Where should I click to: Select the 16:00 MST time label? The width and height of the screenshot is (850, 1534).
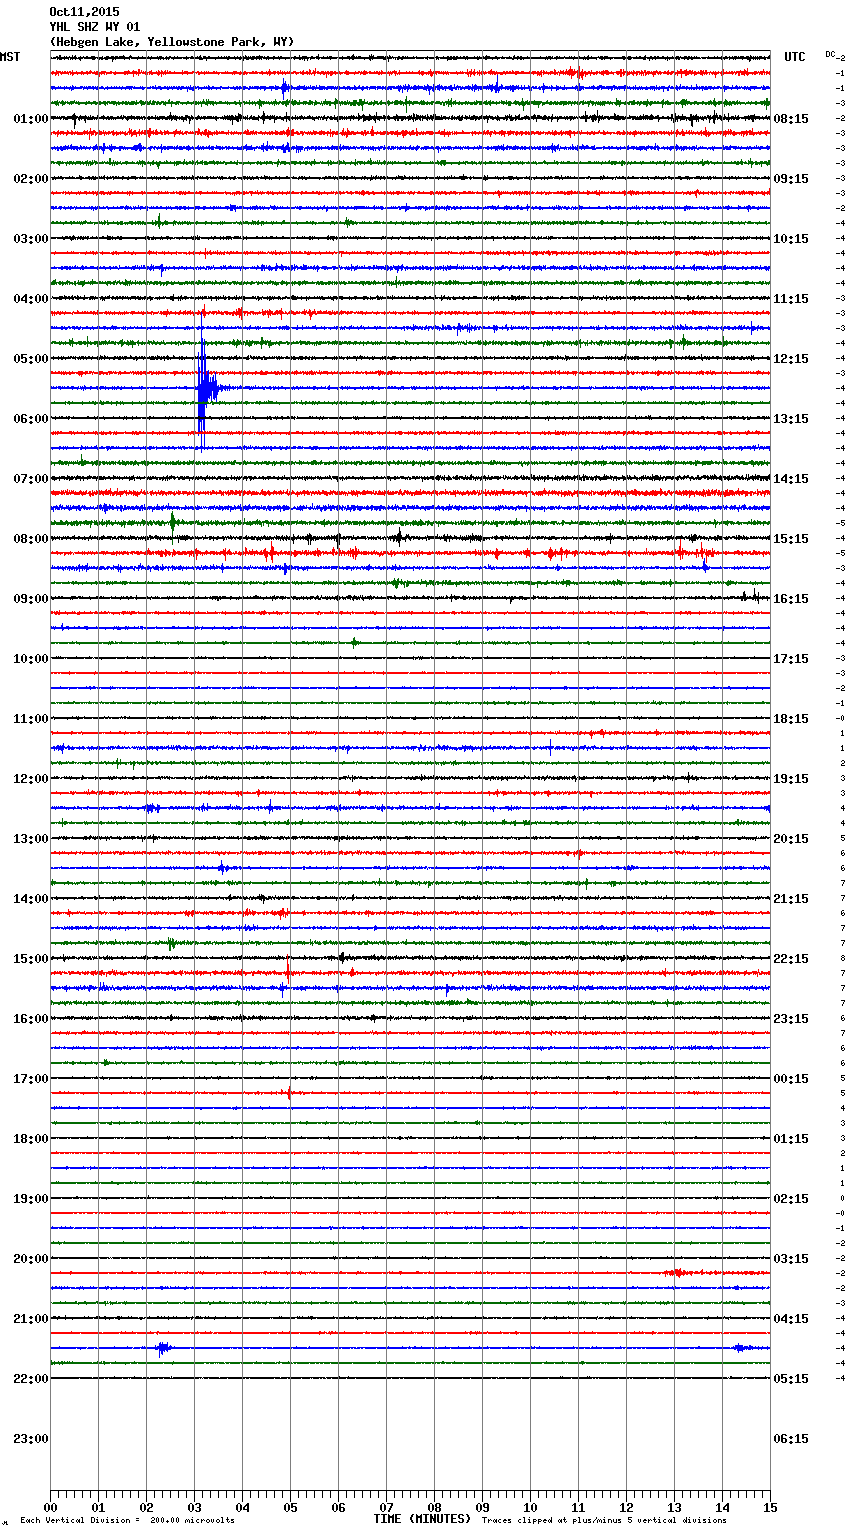pyautogui.click(x=31, y=1019)
